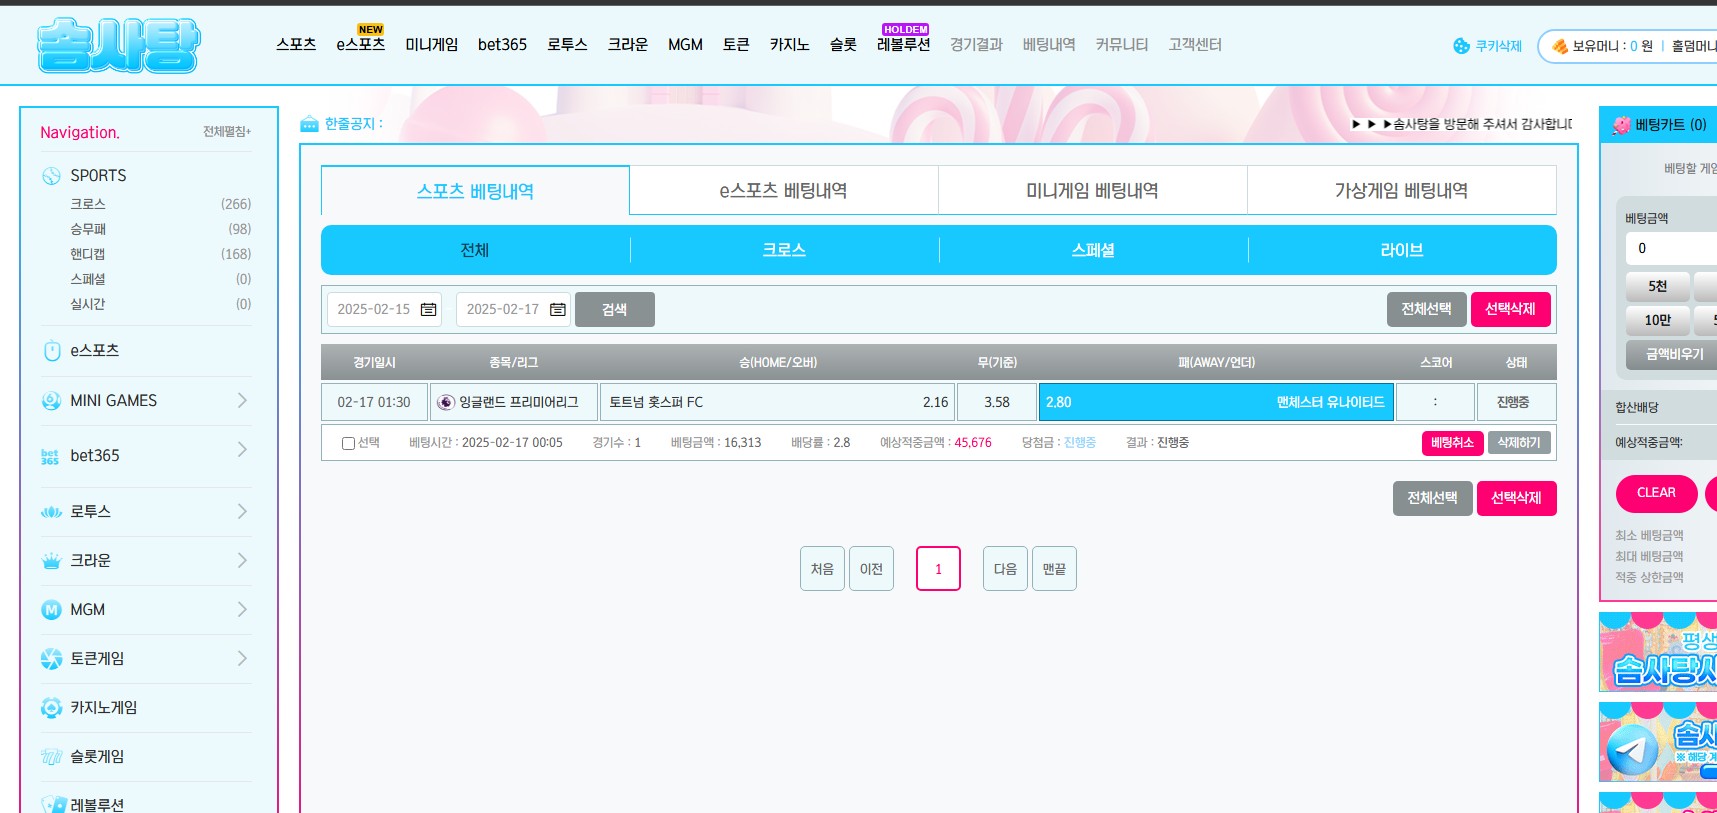Click the Premier League emblem icon in the bet row
The width and height of the screenshot is (1717, 813).
coord(446,402)
